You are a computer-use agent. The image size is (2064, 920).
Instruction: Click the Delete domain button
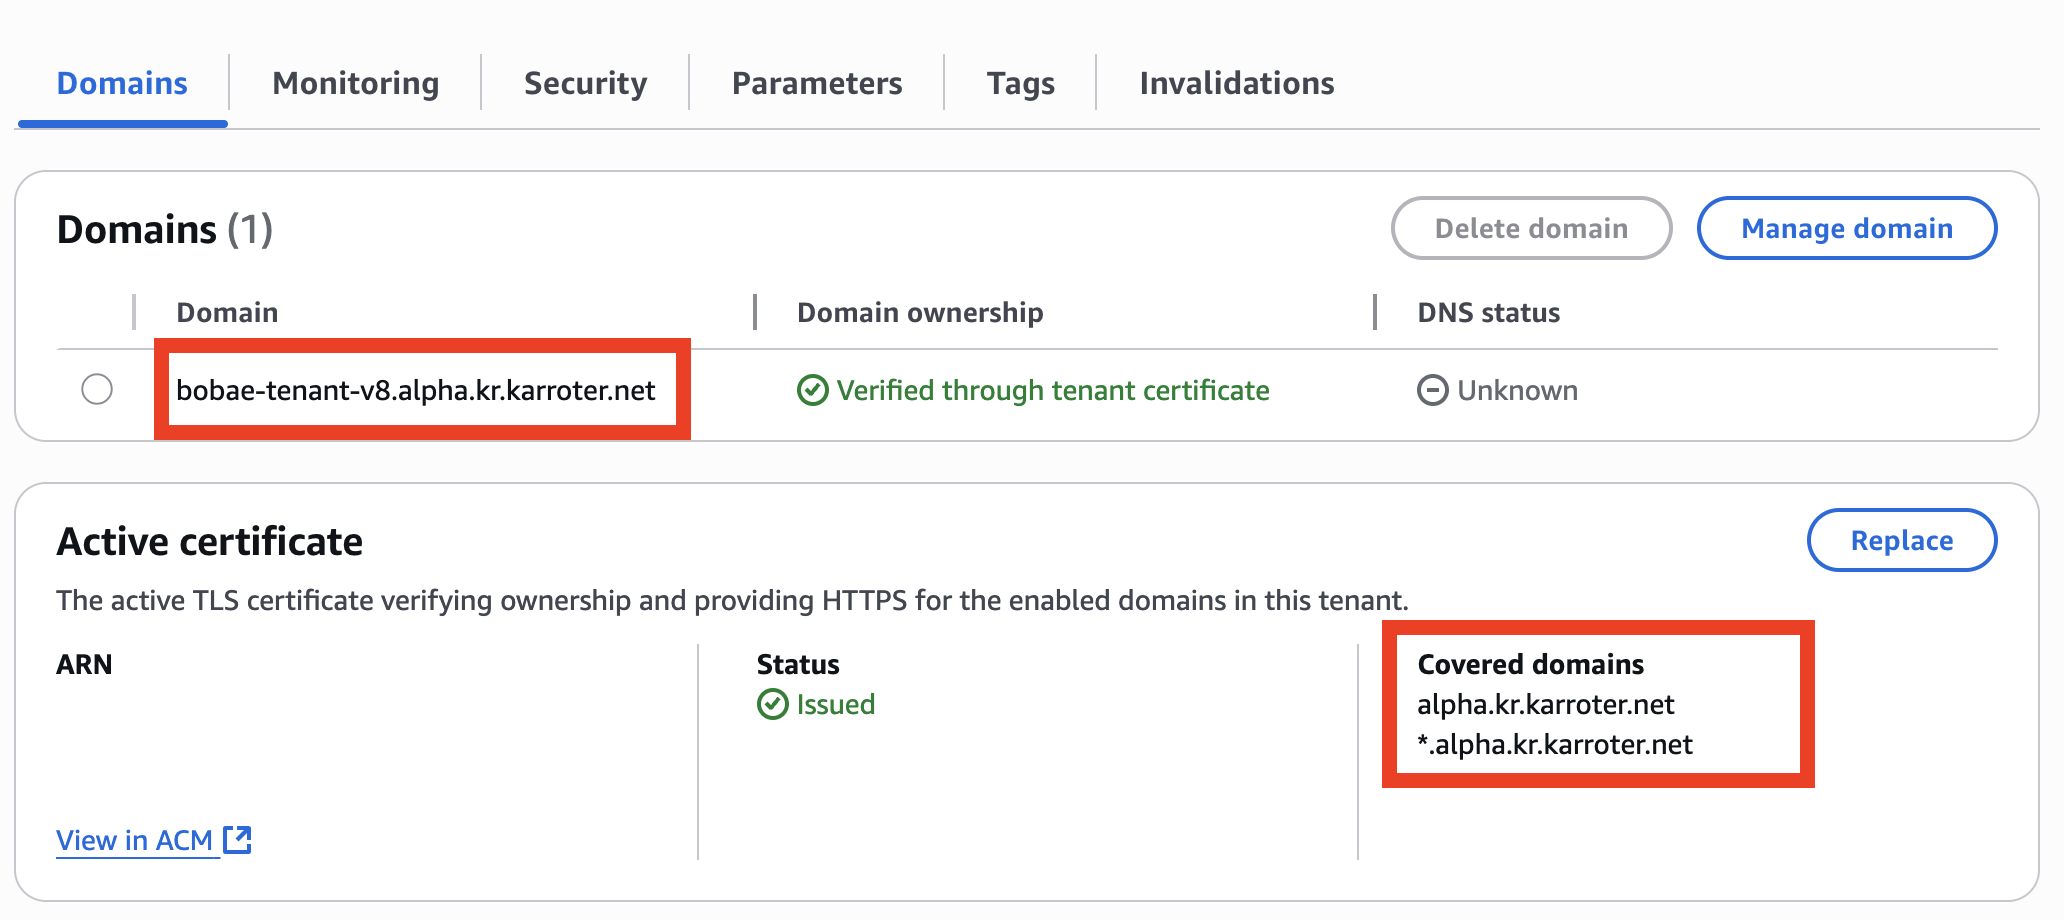point(1531,228)
